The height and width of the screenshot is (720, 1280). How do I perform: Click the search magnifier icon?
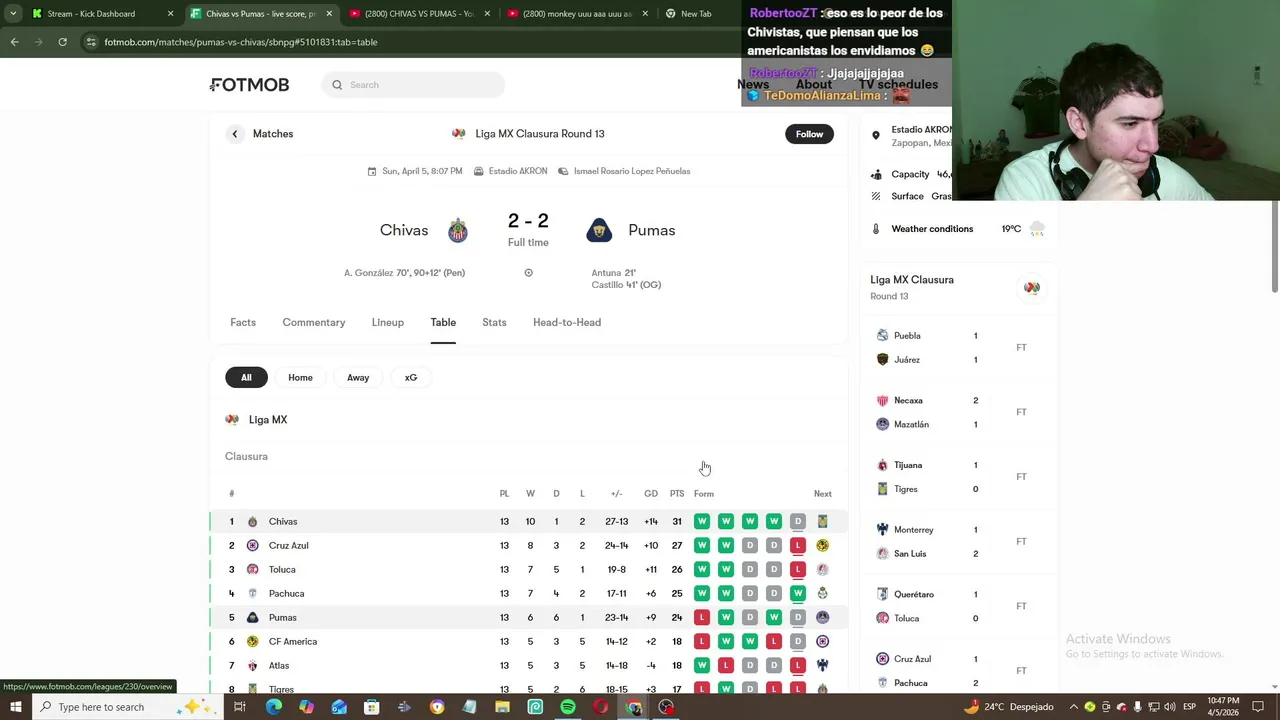[337, 85]
